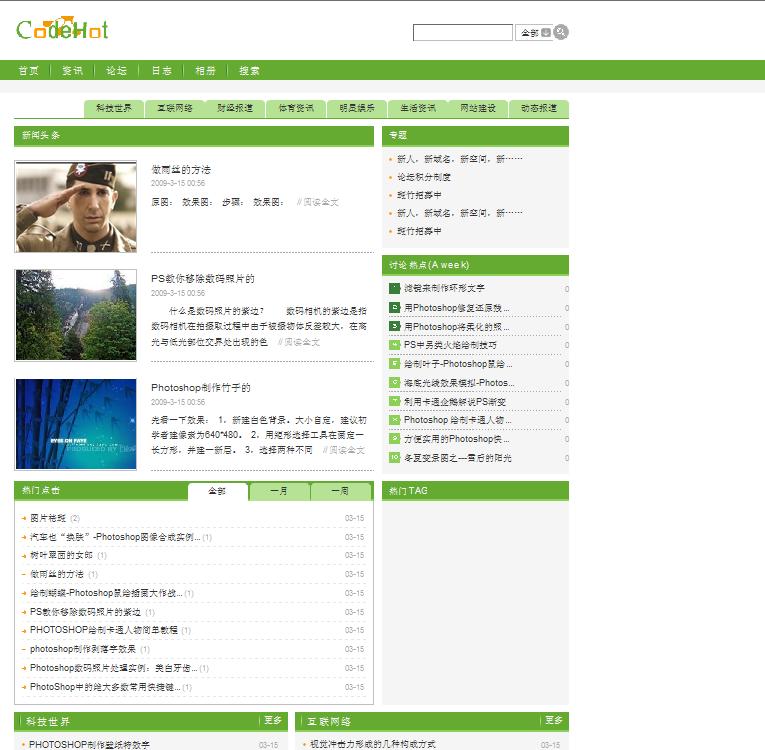Open the first 斑竹招募中 topic link

tap(419, 195)
